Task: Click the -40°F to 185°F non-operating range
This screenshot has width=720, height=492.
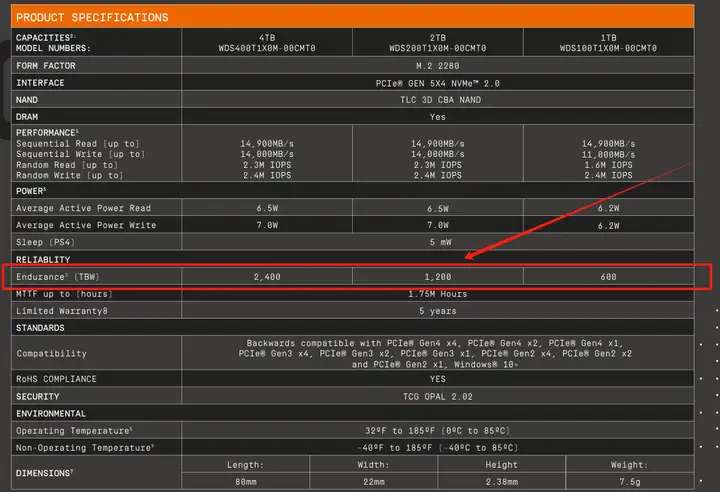Action: click(438, 447)
